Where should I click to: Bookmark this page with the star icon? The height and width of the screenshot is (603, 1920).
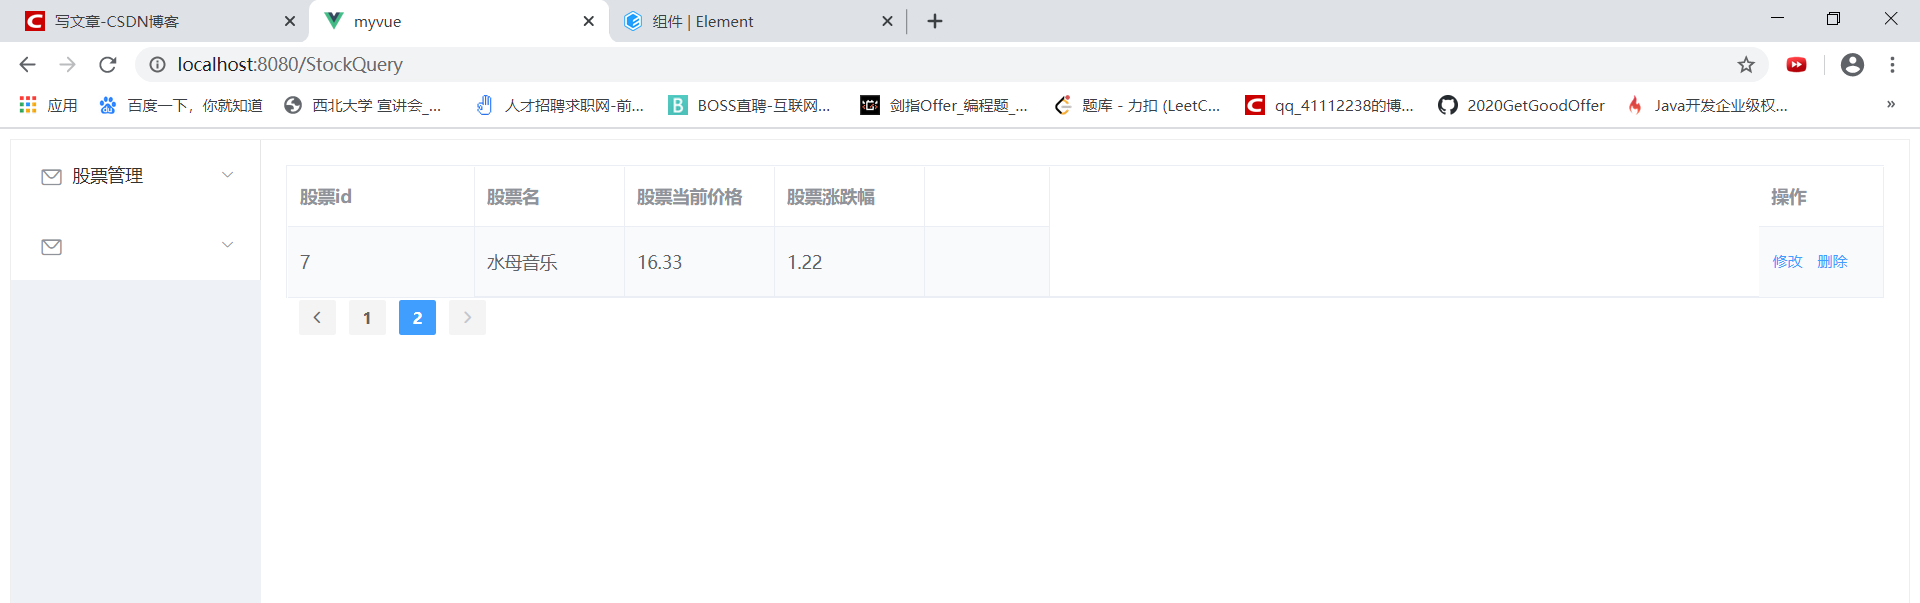[x=1746, y=65]
